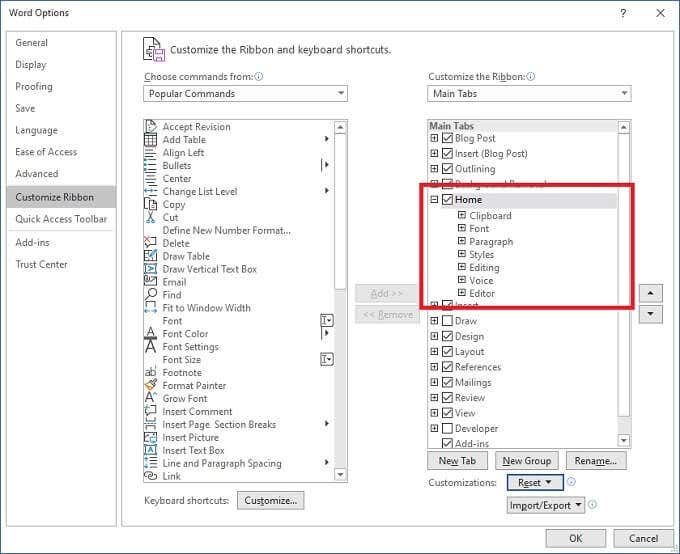Viewport: 680px width, 554px height.
Task: Click the Delete command icon
Action: [x=150, y=243]
